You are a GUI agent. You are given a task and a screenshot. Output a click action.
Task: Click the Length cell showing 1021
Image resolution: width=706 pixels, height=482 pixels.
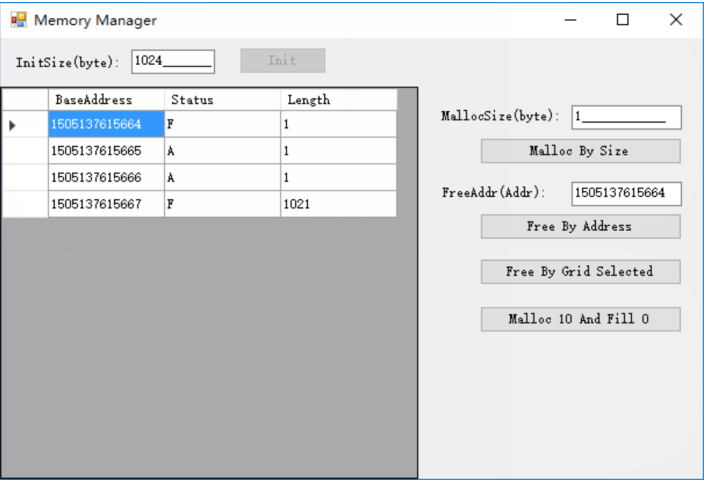point(338,204)
